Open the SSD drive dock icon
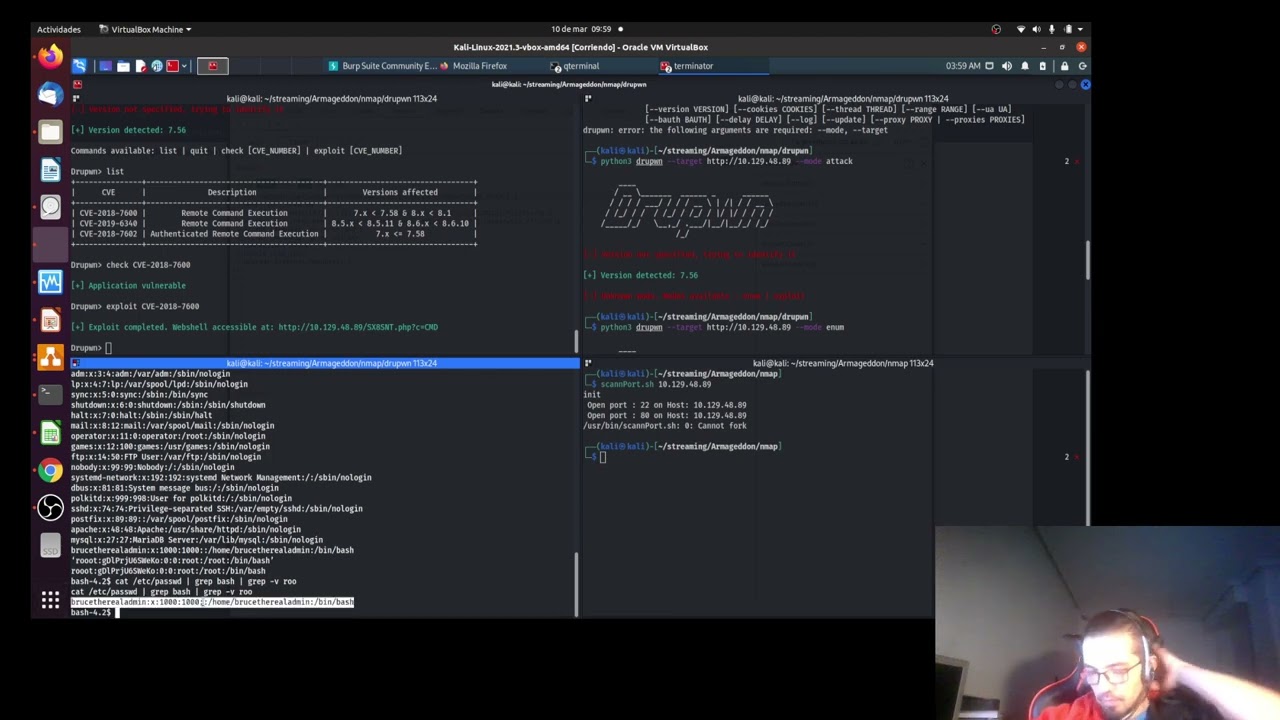This screenshot has height=720, width=1280. [50, 546]
